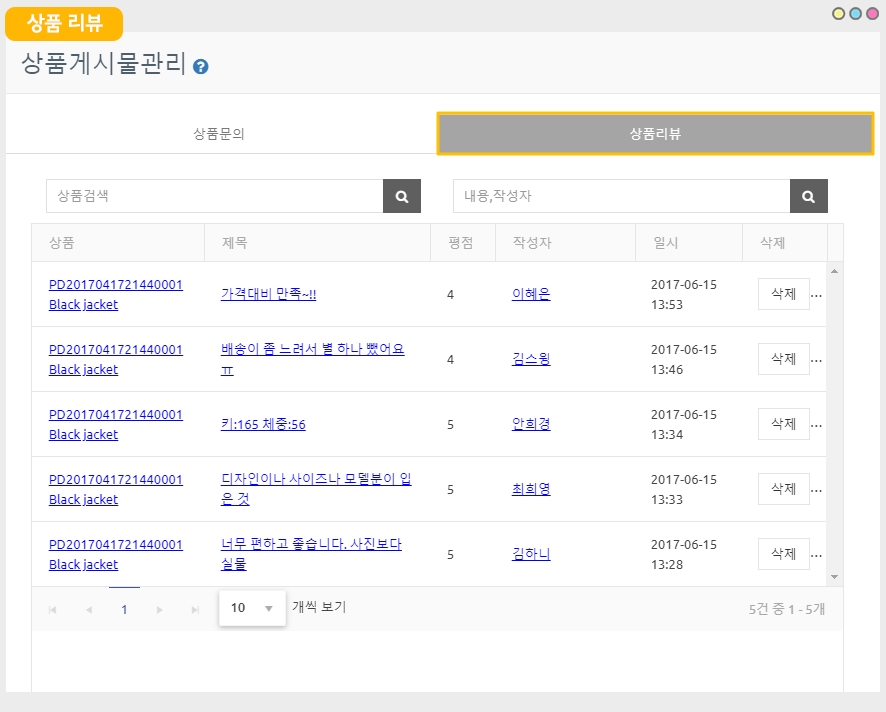Click the product search magnifier button
This screenshot has width=886, height=712.
click(402, 197)
